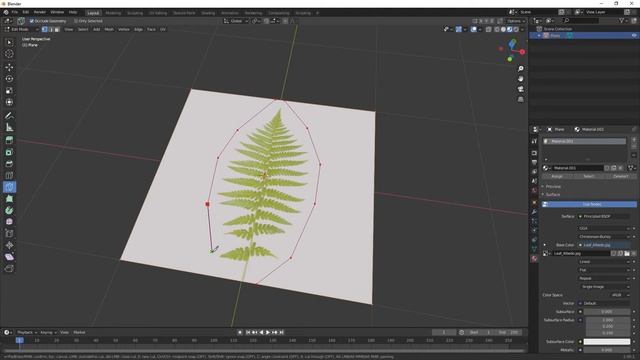
Task: Open the GGX distribution dropdown
Action: 604,229
